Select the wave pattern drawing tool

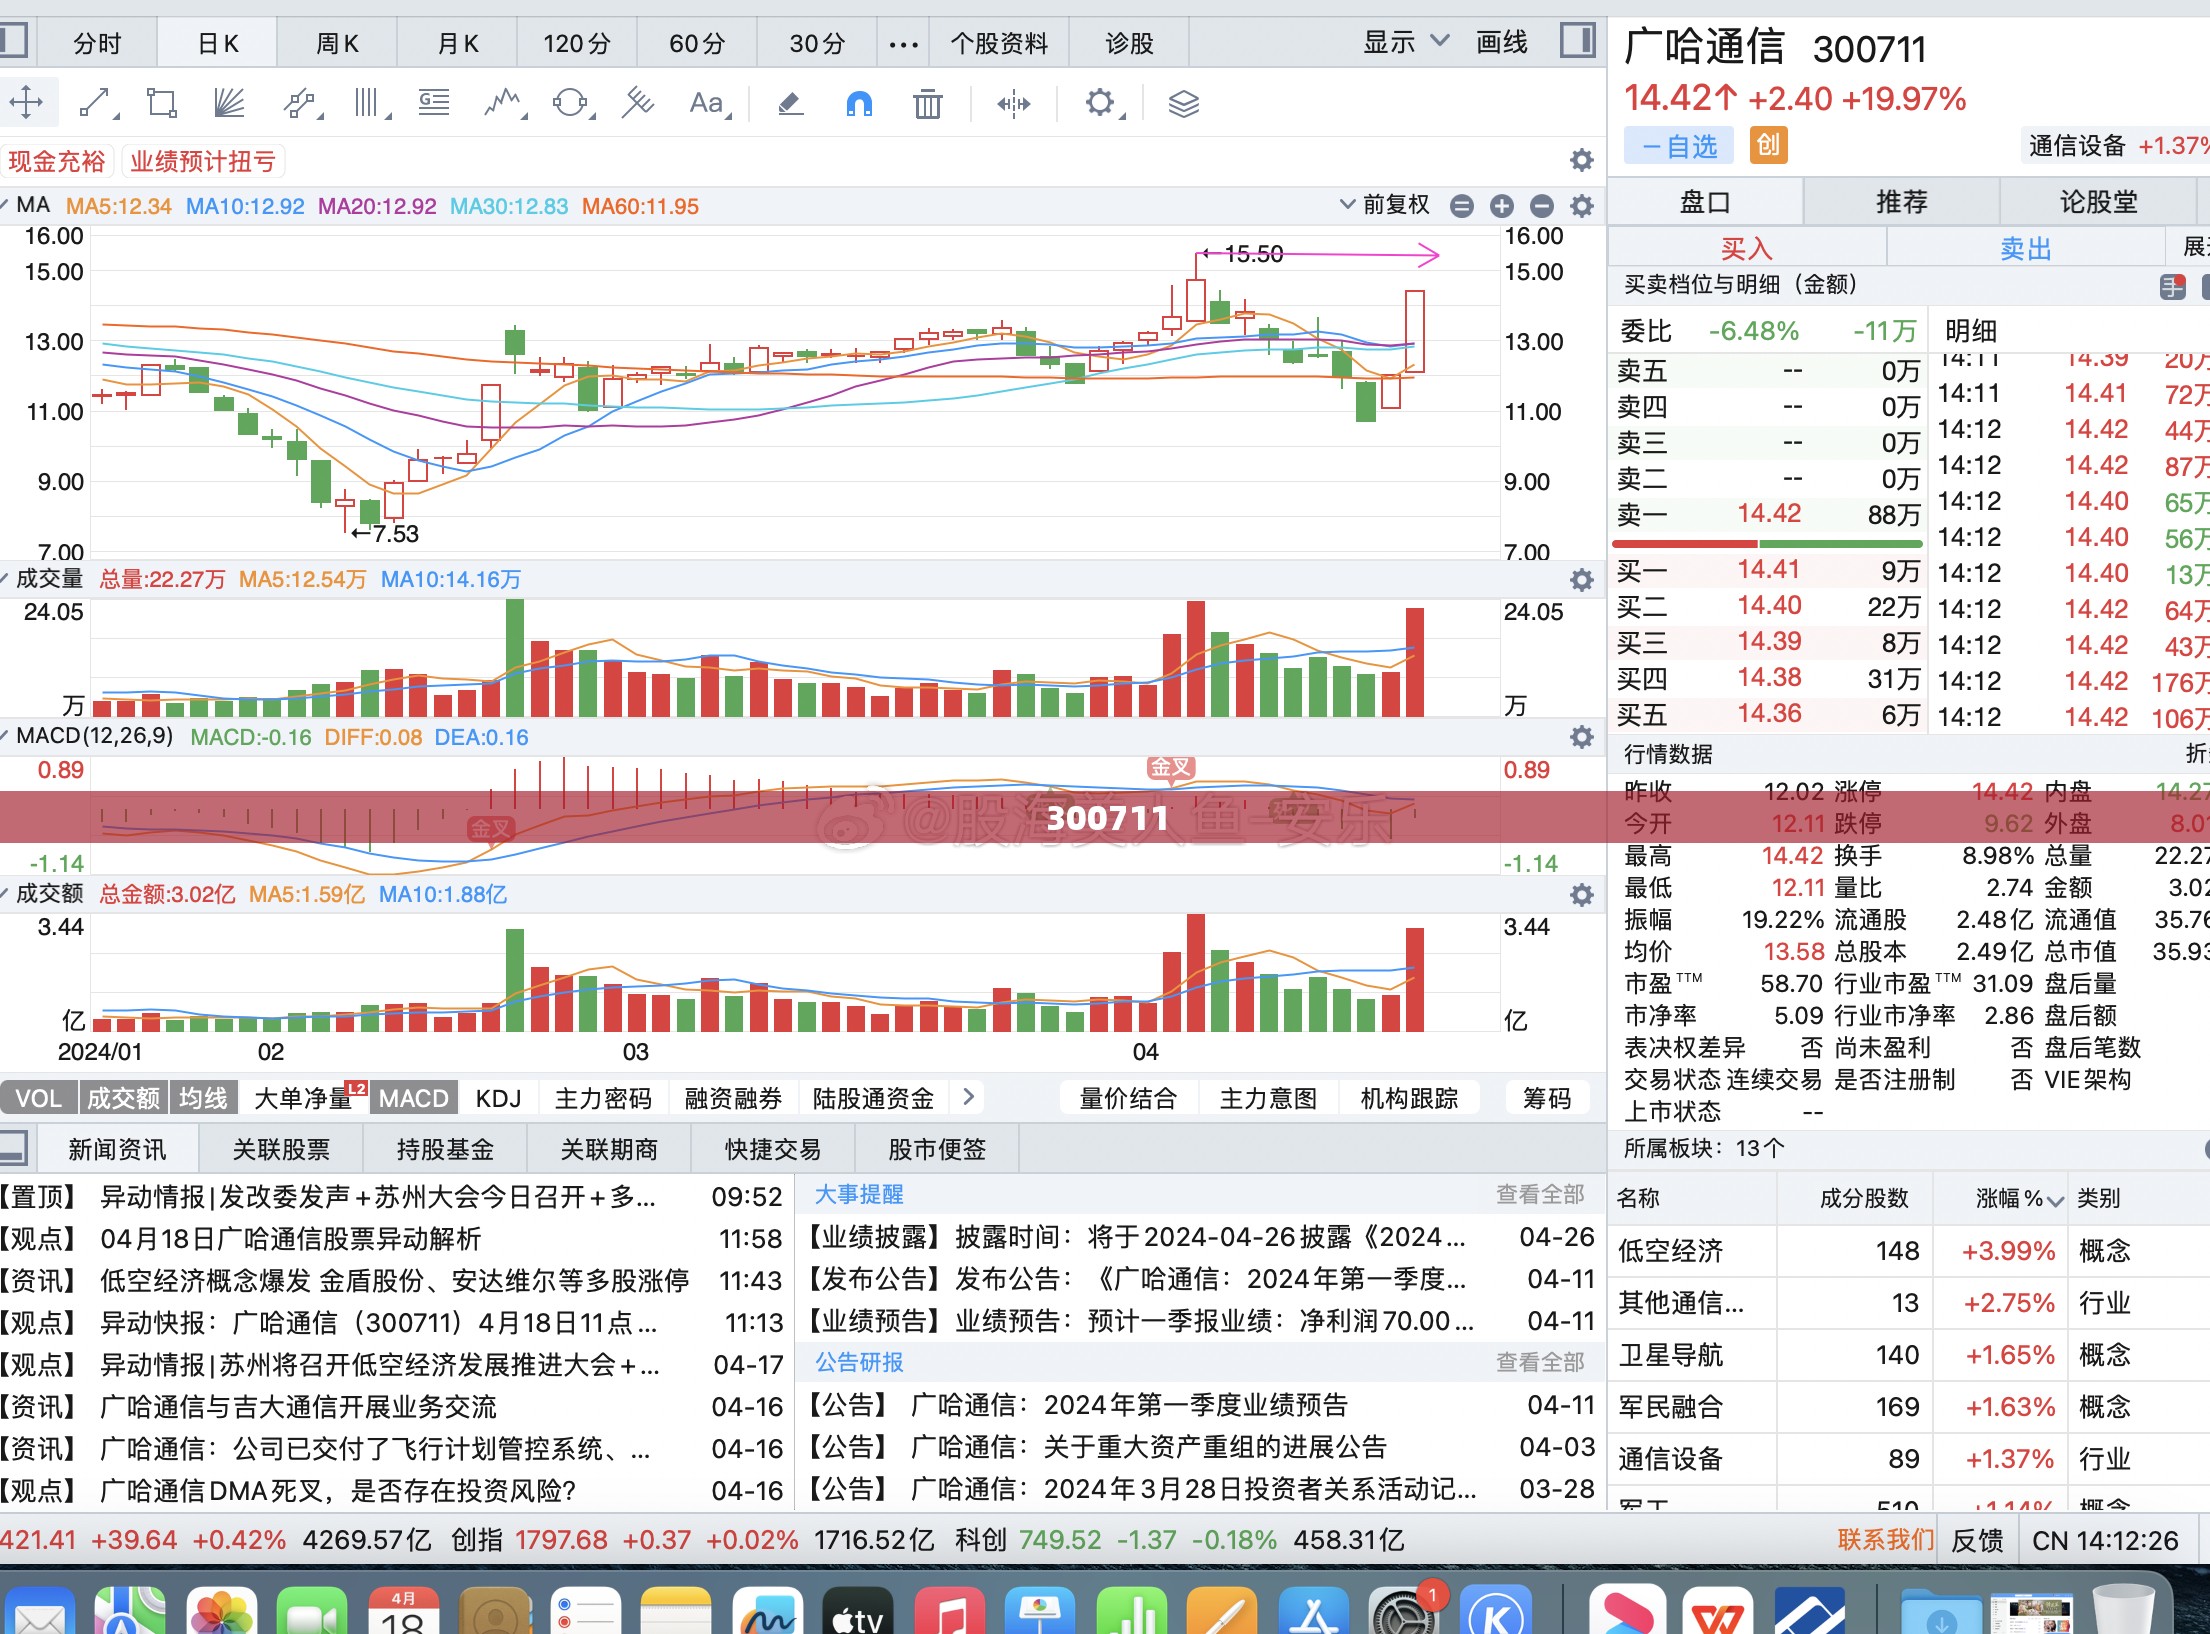[x=503, y=102]
